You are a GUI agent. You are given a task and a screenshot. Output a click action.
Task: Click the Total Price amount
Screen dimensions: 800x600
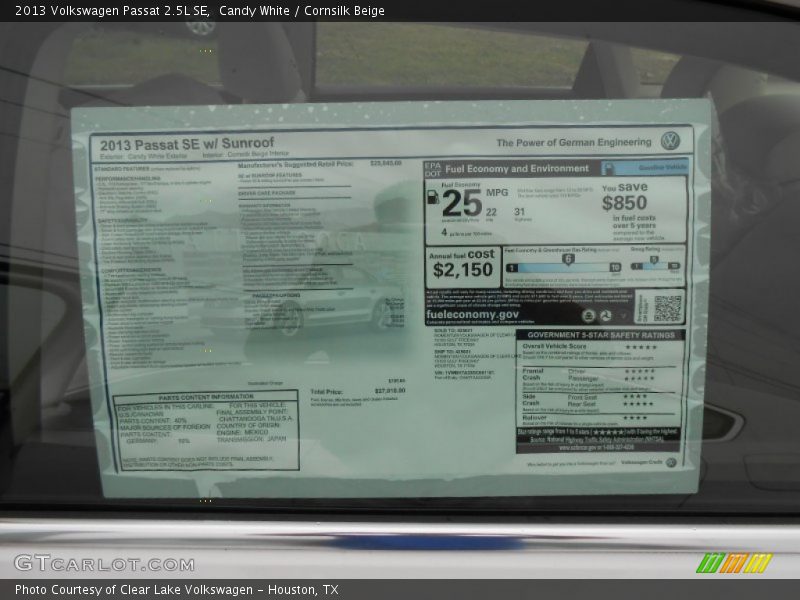(x=389, y=392)
